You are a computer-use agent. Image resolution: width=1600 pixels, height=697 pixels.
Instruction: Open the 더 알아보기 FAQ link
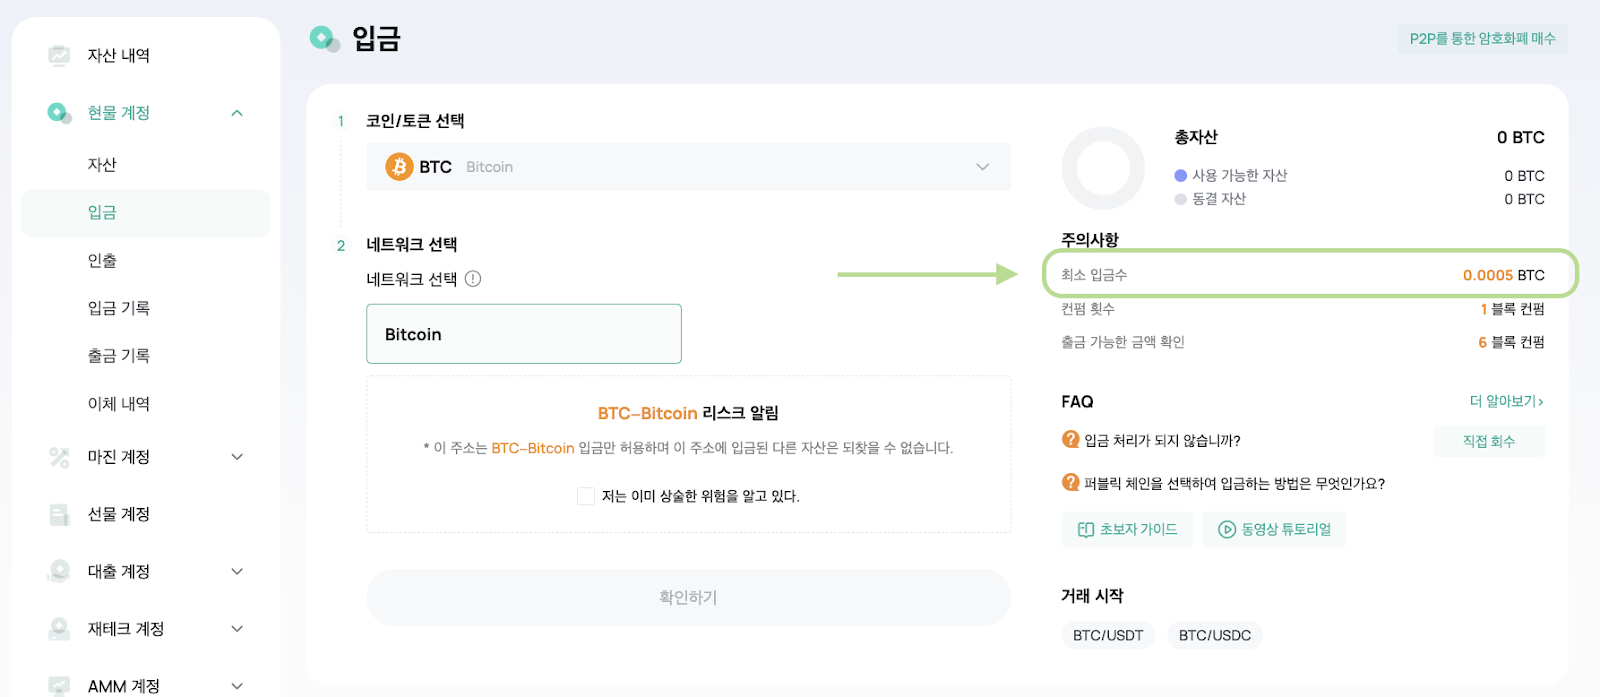click(1506, 401)
